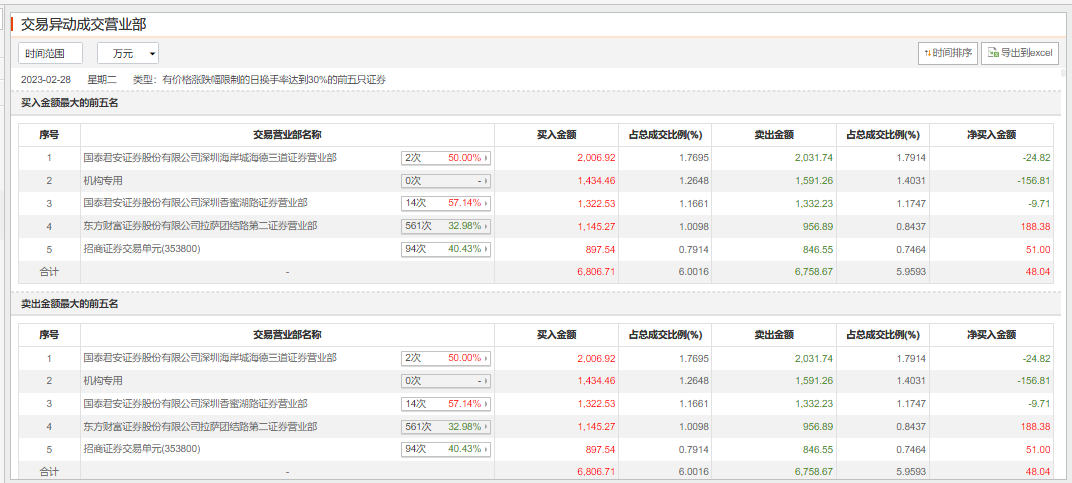The height and width of the screenshot is (483, 1072).
Task: Select 0.7464 ratio in 卖出金额最大的前五名 table
Action: point(911,449)
